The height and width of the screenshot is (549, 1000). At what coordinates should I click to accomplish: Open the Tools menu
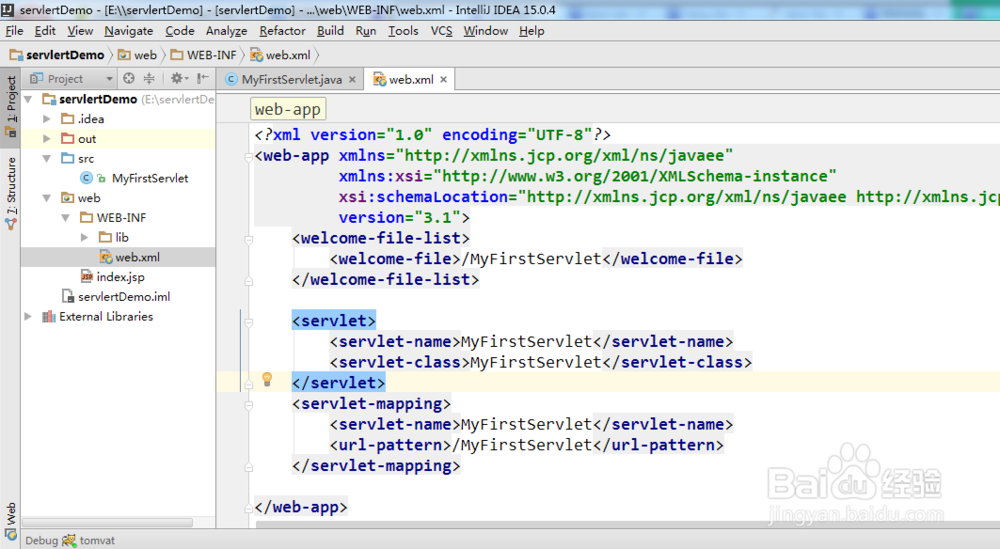point(403,31)
